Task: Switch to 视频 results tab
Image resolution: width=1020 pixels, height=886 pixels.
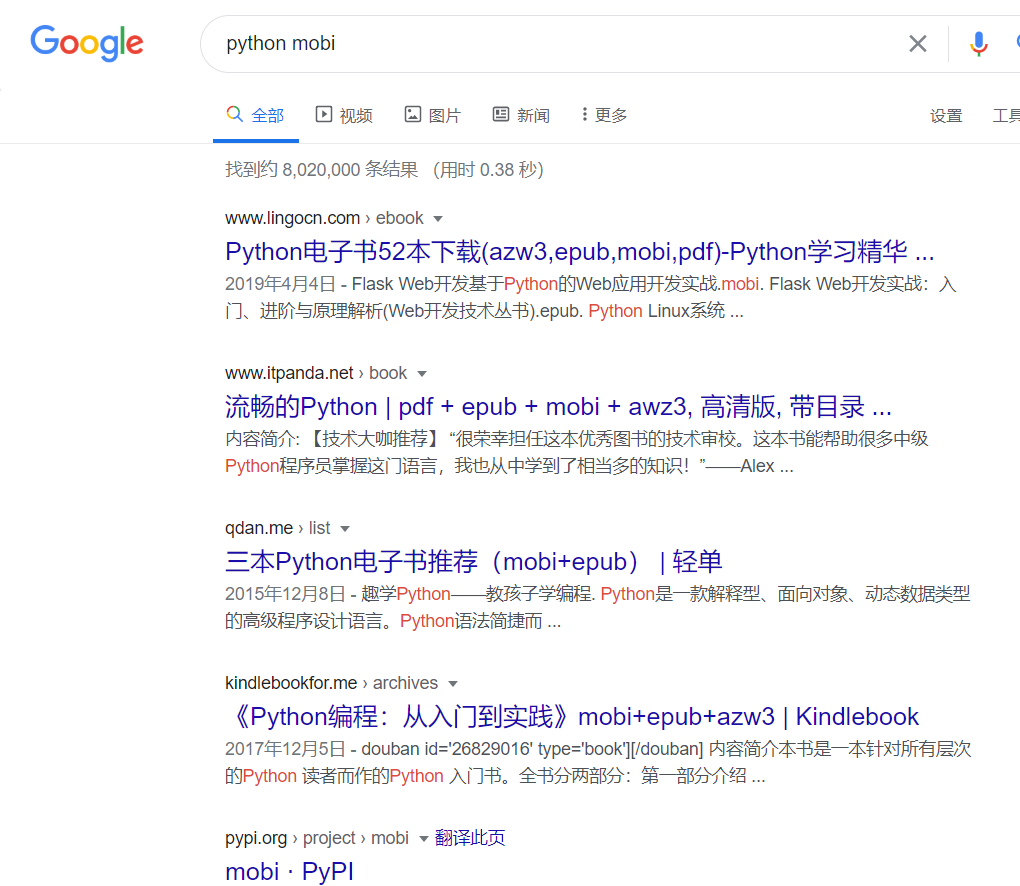Action: tap(344, 115)
